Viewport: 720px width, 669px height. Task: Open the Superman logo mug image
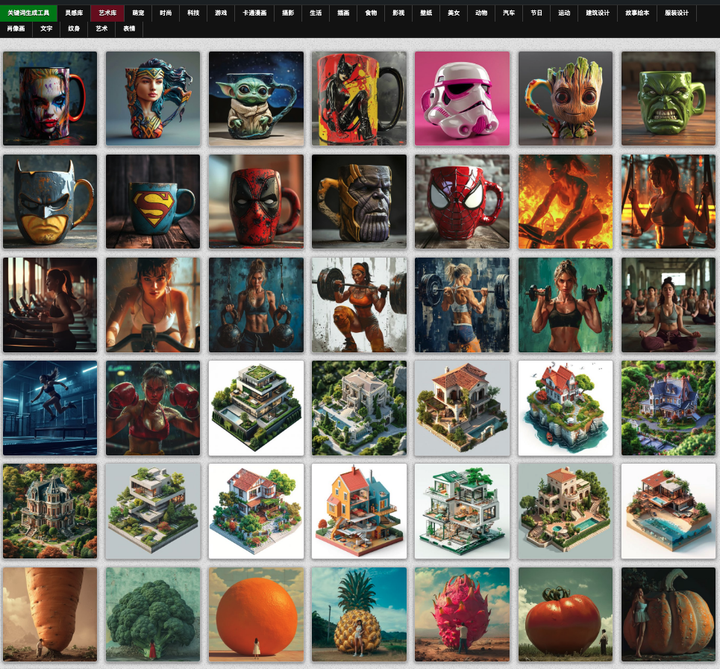point(153,202)
